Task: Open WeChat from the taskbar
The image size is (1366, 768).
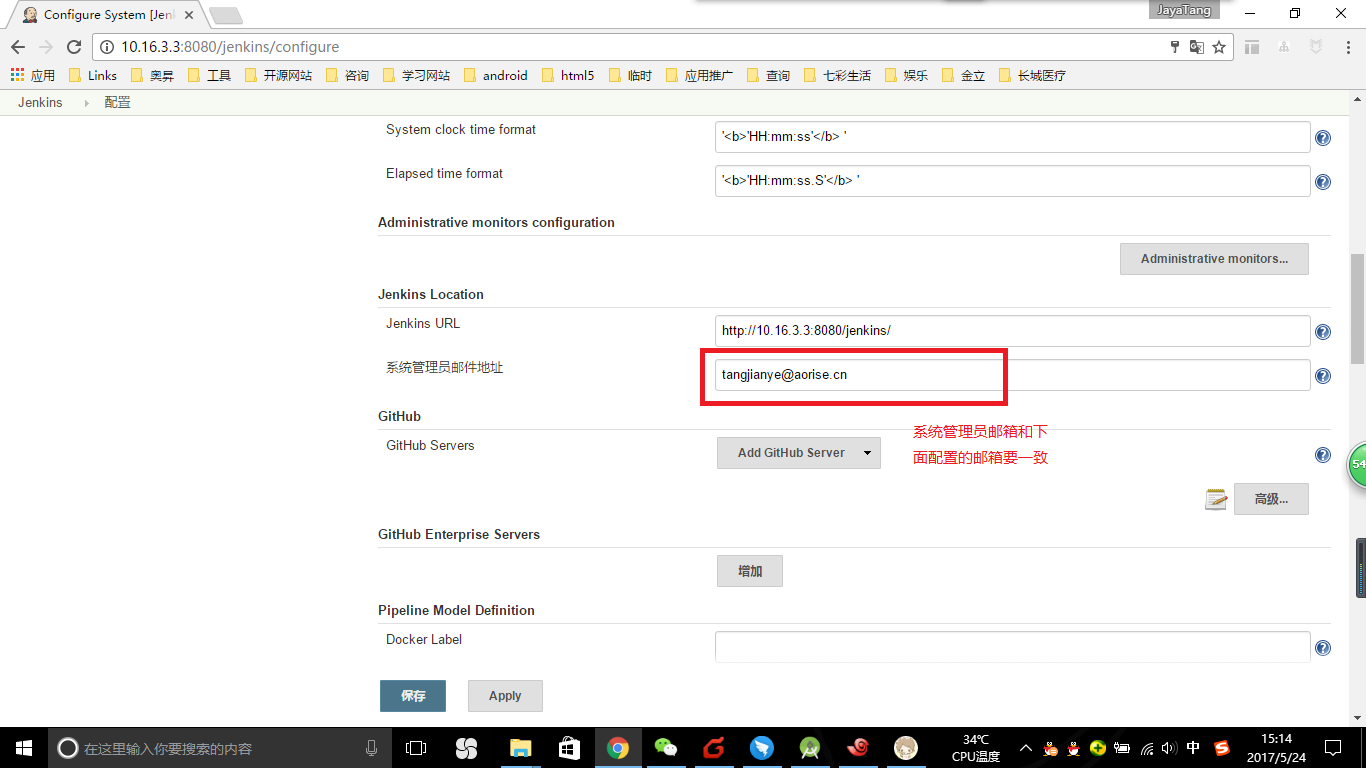Action: click(x=665, y=748)
